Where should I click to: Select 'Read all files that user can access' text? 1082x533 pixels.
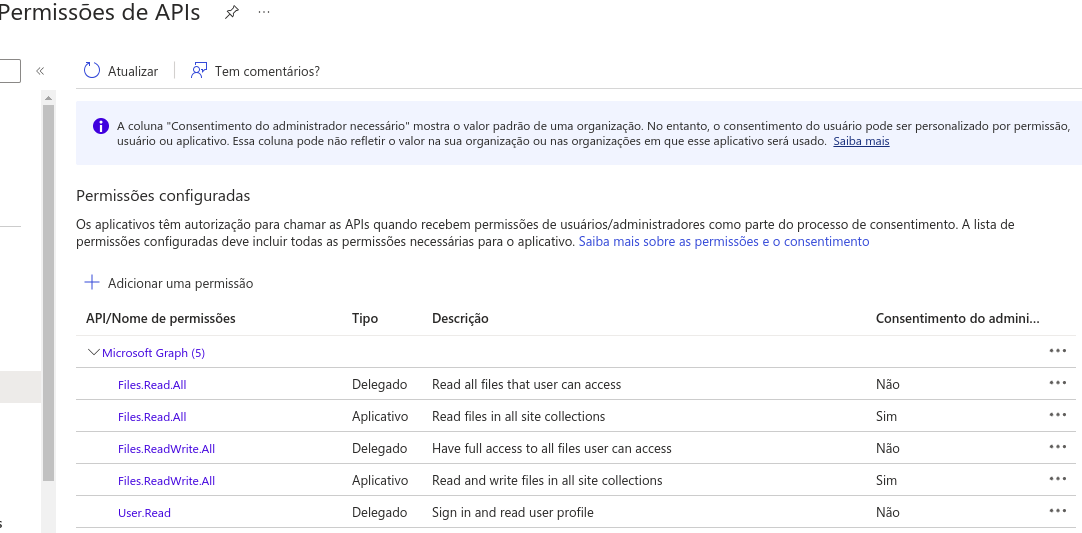[527, 385]
